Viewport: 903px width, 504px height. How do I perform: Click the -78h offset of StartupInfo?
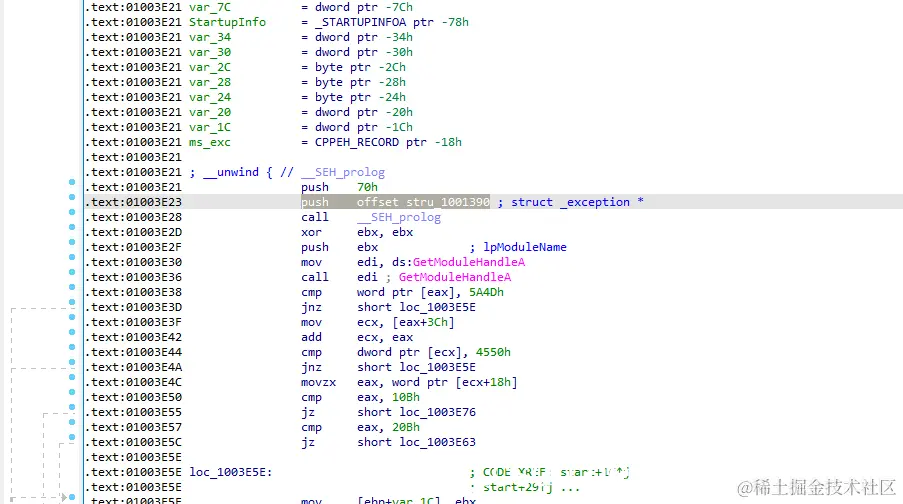tap(455, 22)
